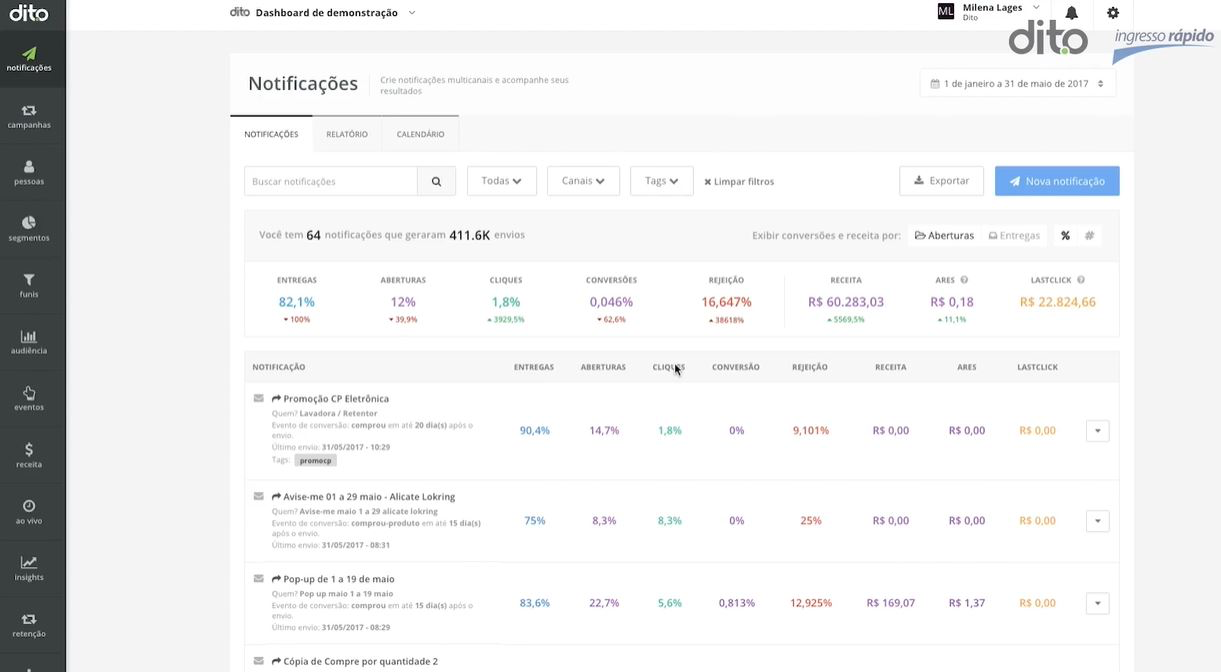Open the Audiência analytics section
The height and width of the screenshot is (672, 1221).
[29, 343]
